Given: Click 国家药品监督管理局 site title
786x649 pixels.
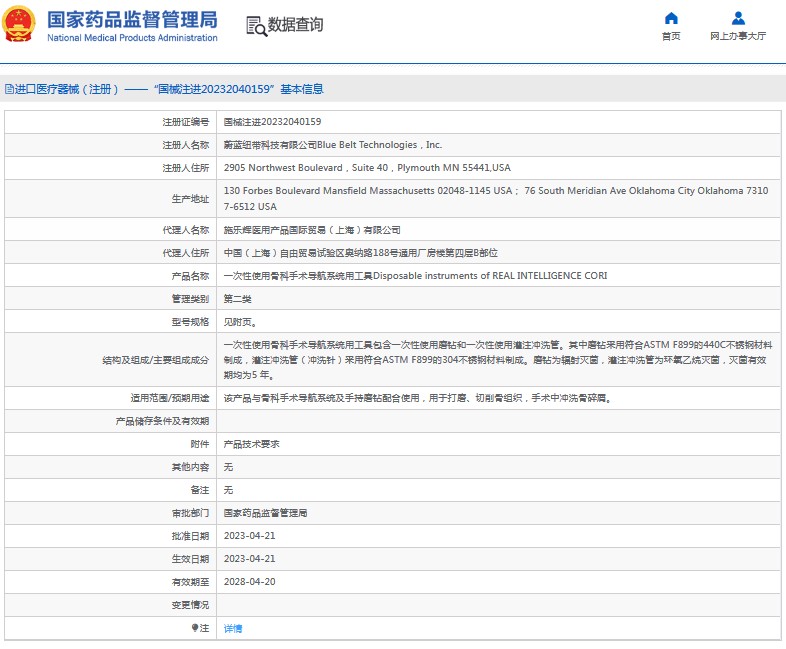Looking at the screenshot, I should [x=132, y=20].
